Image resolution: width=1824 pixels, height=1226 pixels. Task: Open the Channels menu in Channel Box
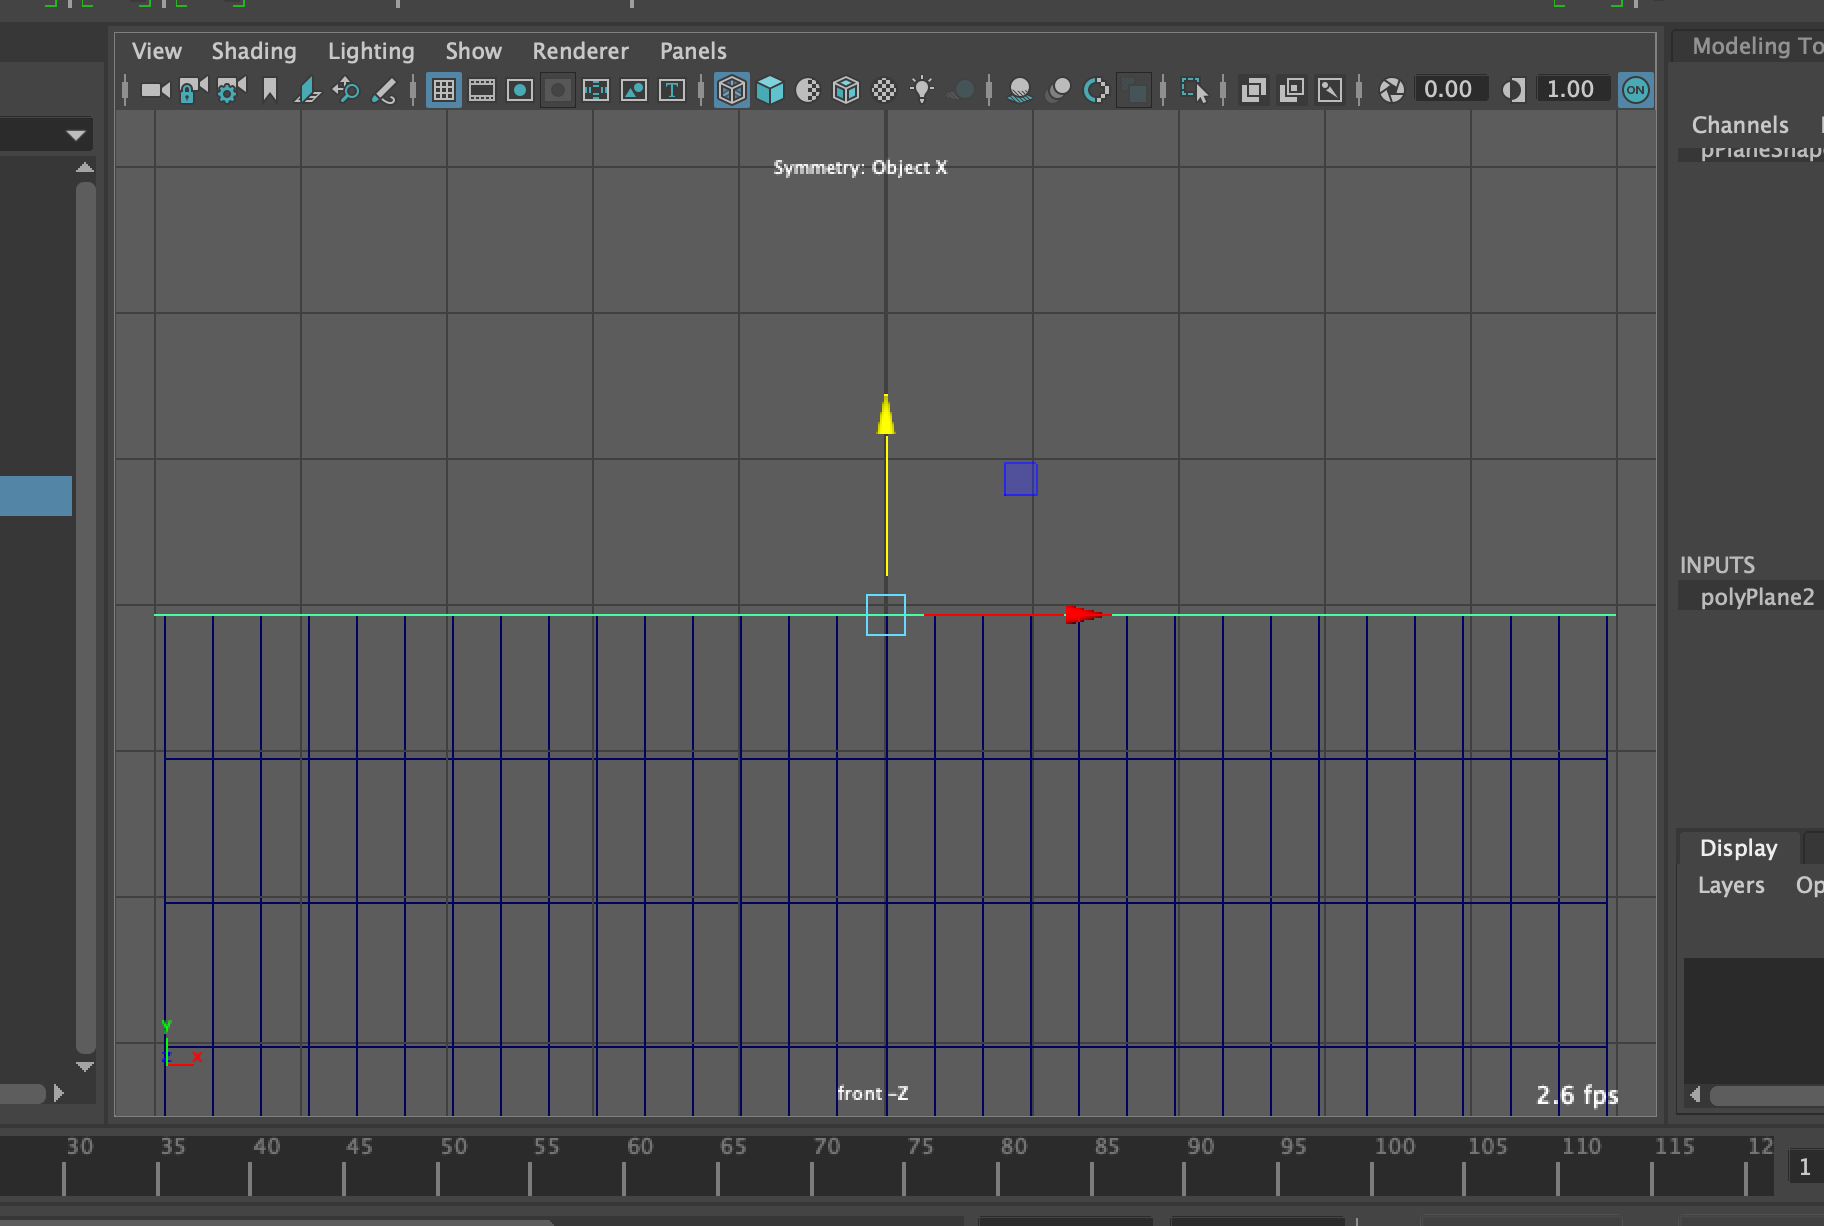tap(1740, 125)
